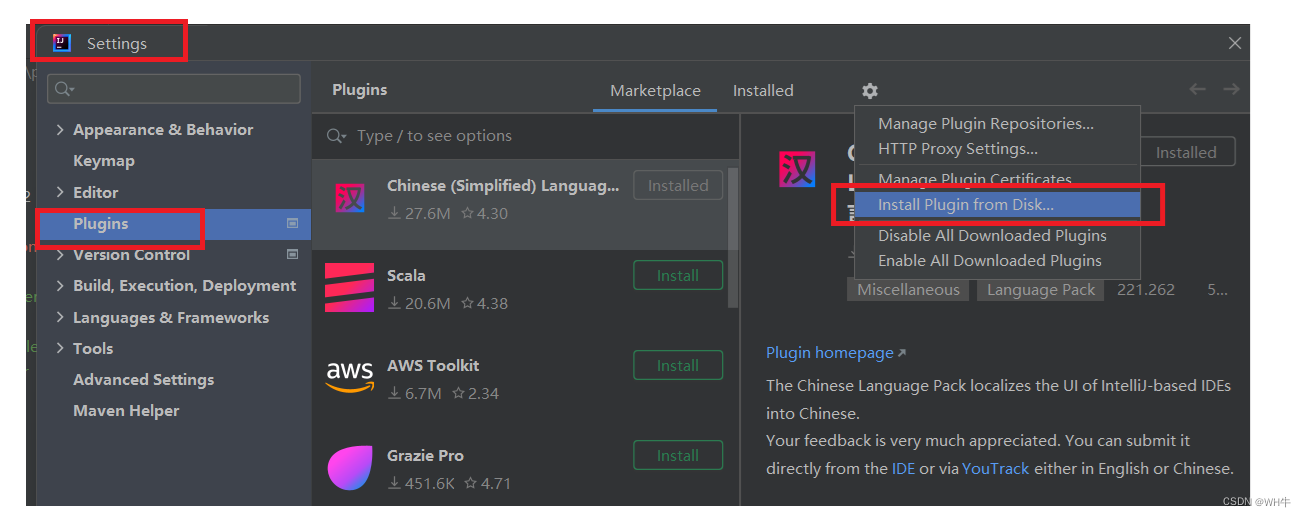Expand the Tools settings node
1306x517 pixels.
pos(60,349)
